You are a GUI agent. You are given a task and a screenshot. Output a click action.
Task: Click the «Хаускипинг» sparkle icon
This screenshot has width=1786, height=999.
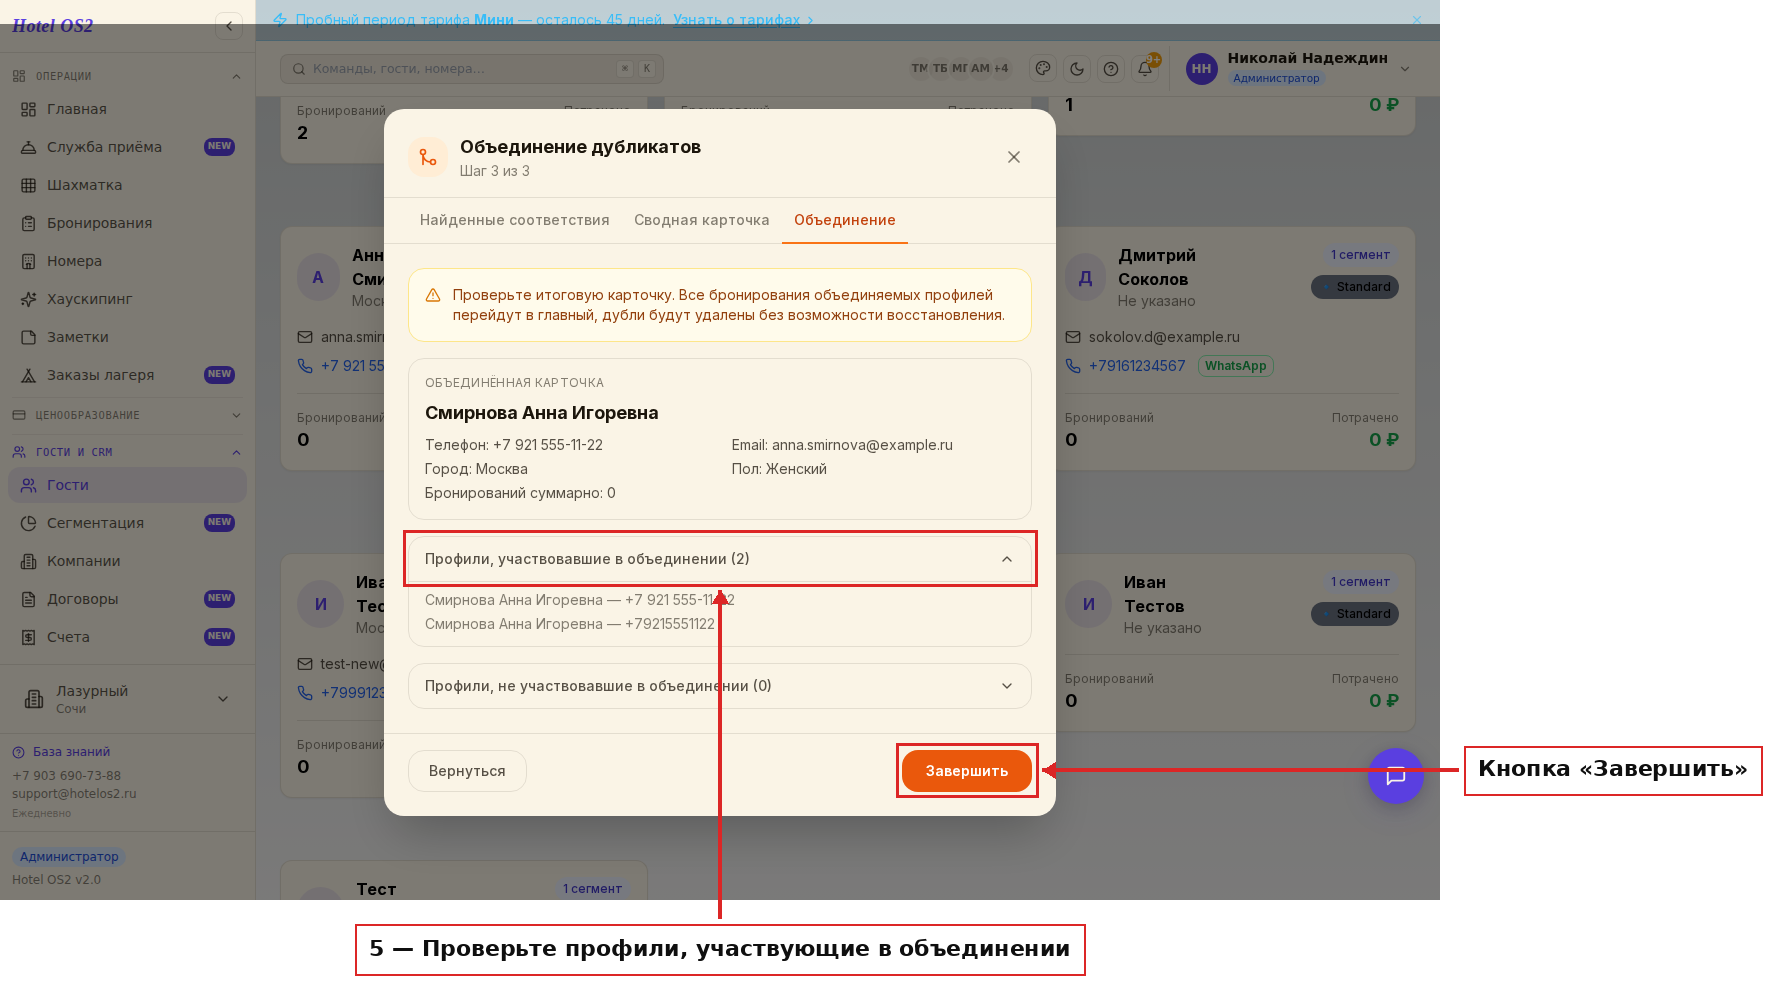pos(29,299)
